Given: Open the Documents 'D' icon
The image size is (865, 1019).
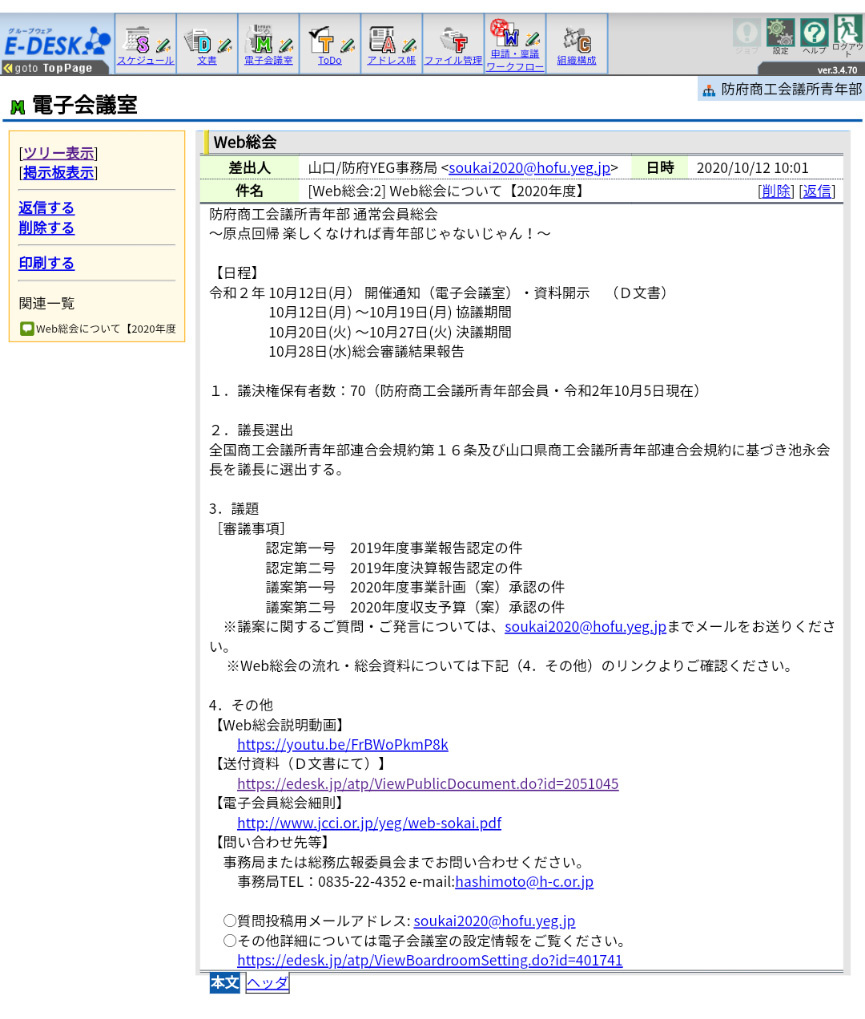Looking at the screenshot, I should tap(198, 41).
